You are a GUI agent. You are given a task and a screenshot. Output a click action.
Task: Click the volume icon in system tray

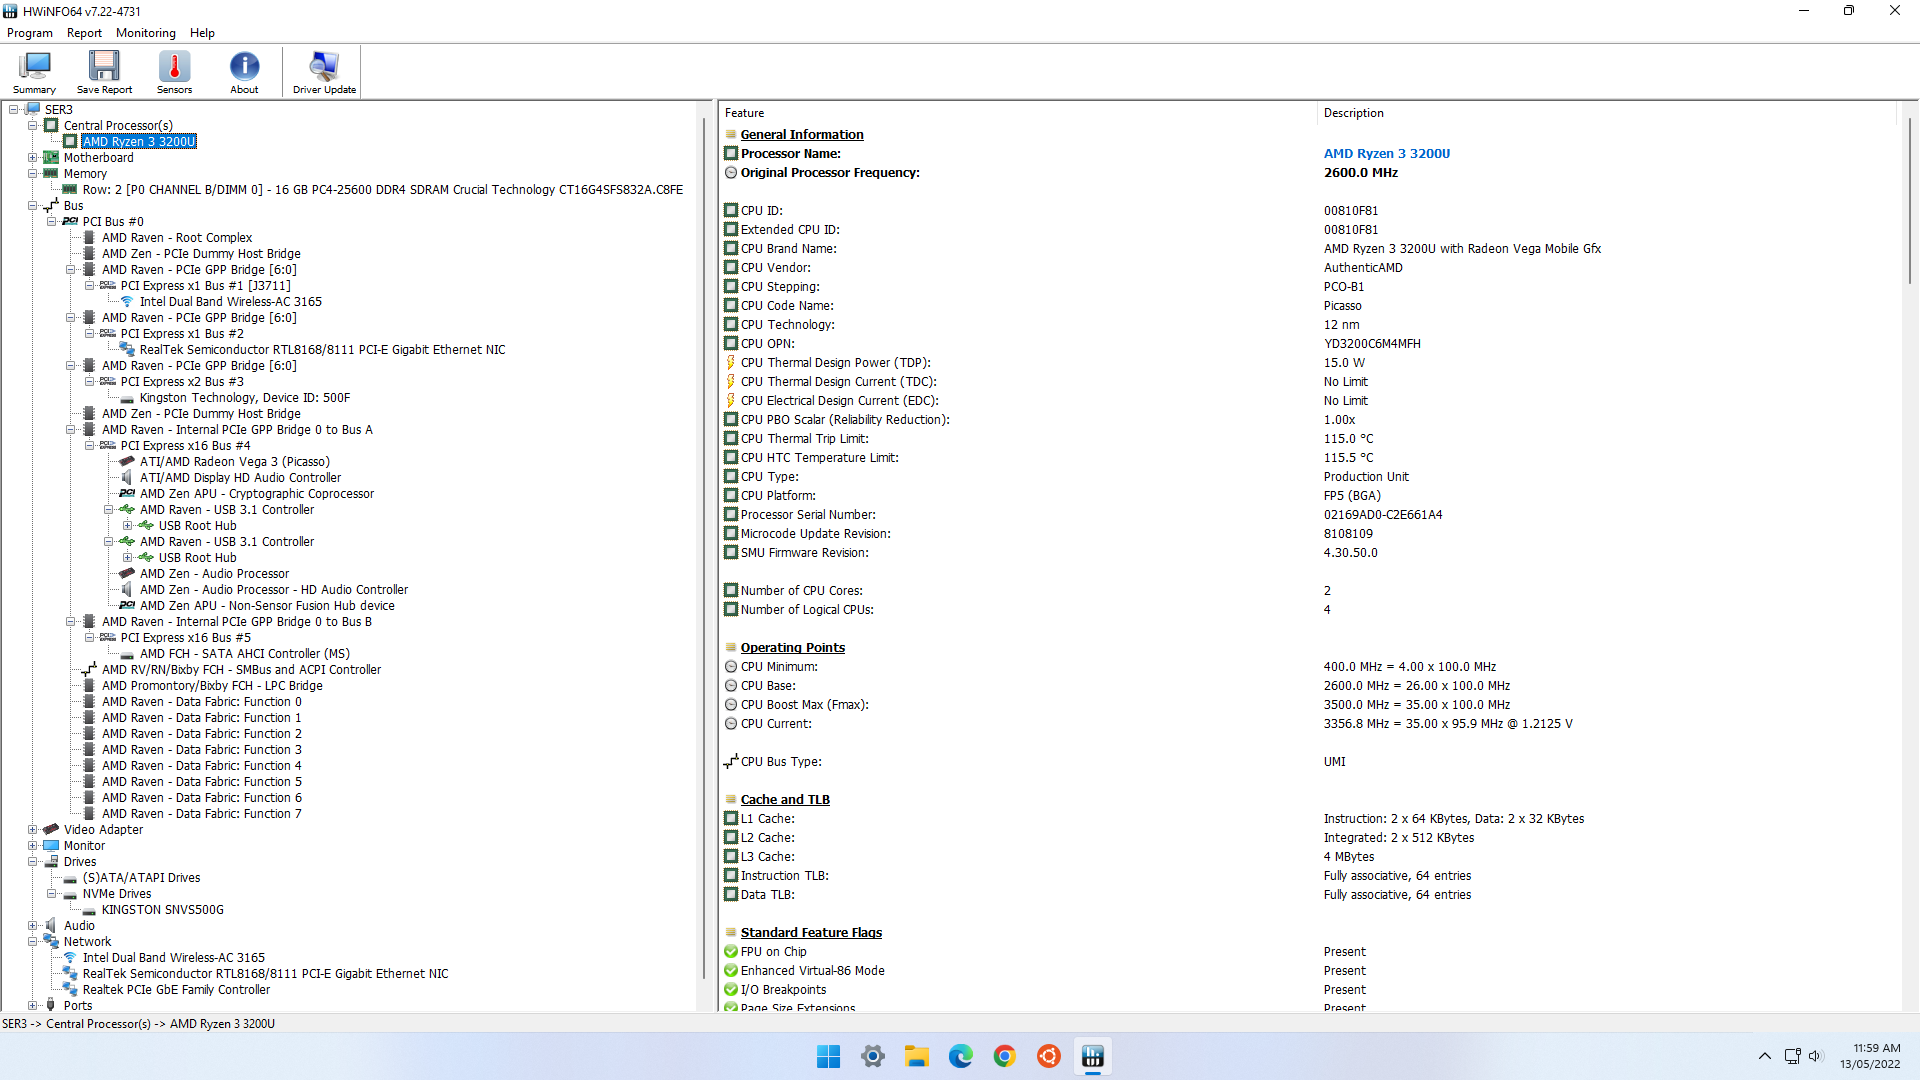coord(1816,1056)
